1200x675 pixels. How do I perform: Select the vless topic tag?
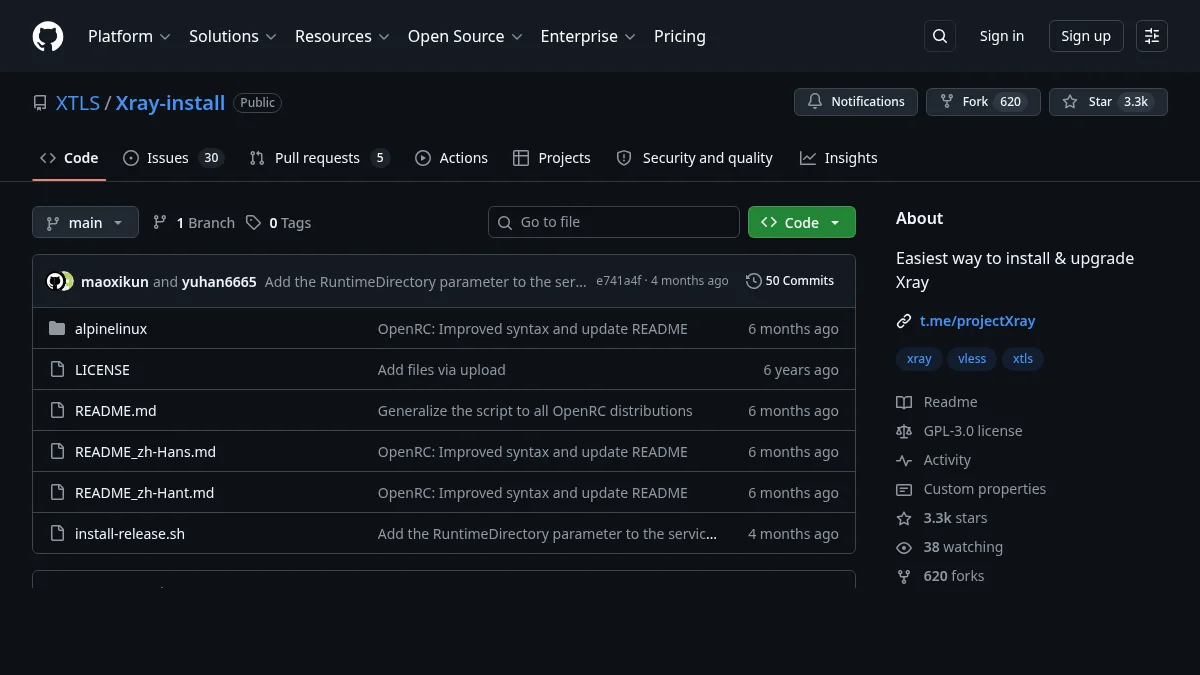tap(972, 359)
